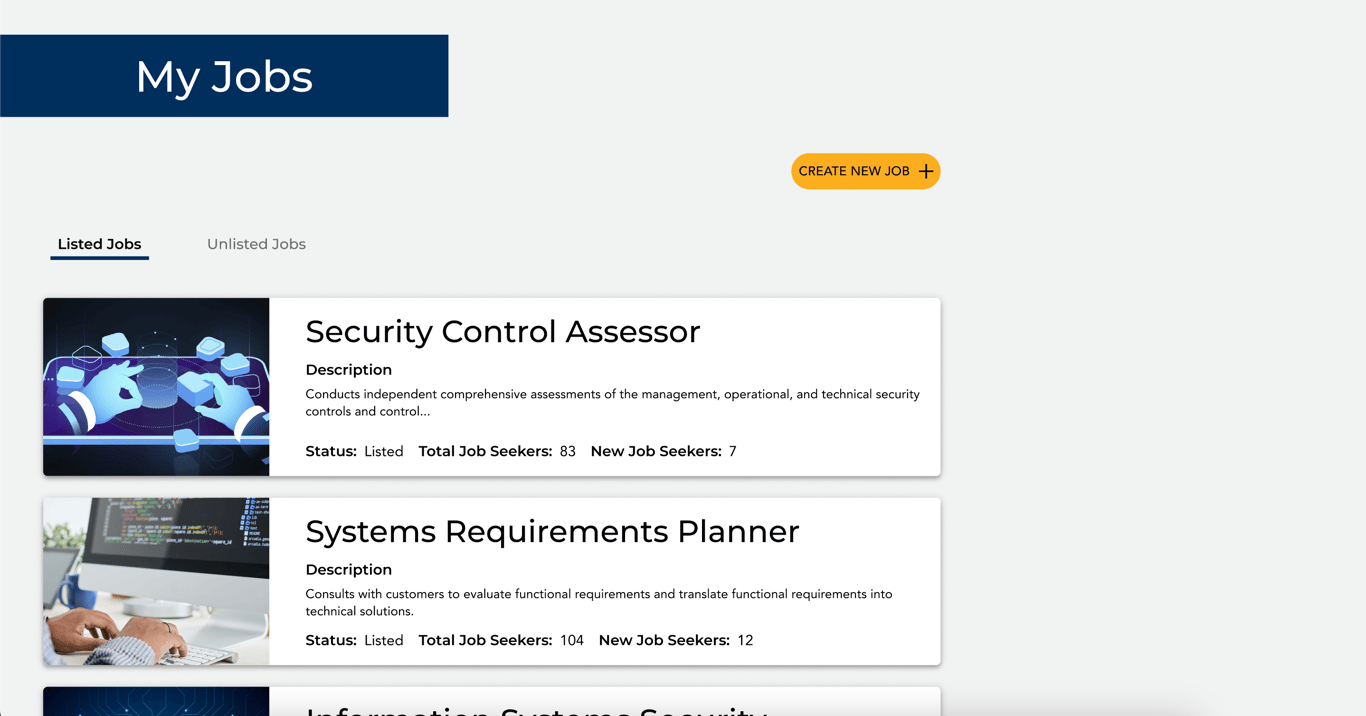
Task: Select Security Control Assessor description text
Action: coord(612,402)
